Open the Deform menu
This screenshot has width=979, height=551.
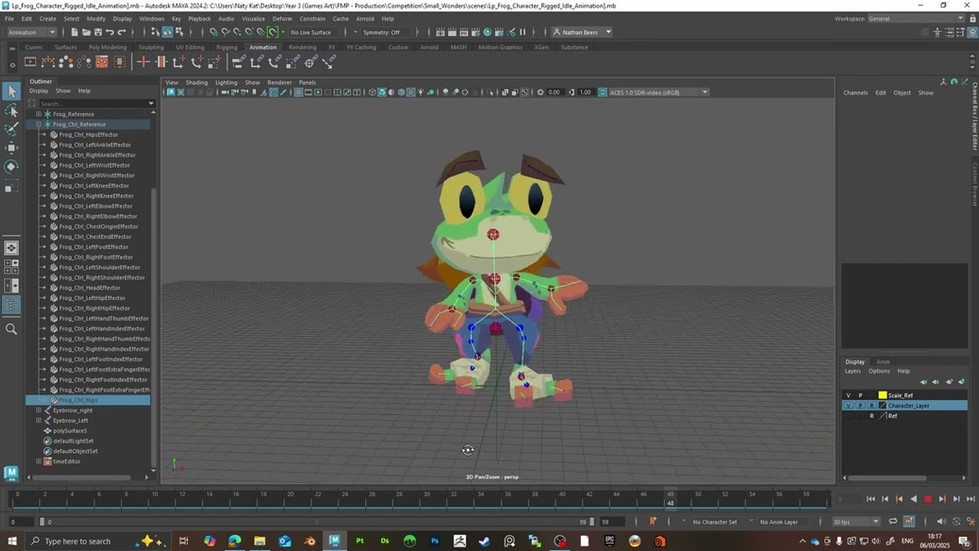point(282,19)
